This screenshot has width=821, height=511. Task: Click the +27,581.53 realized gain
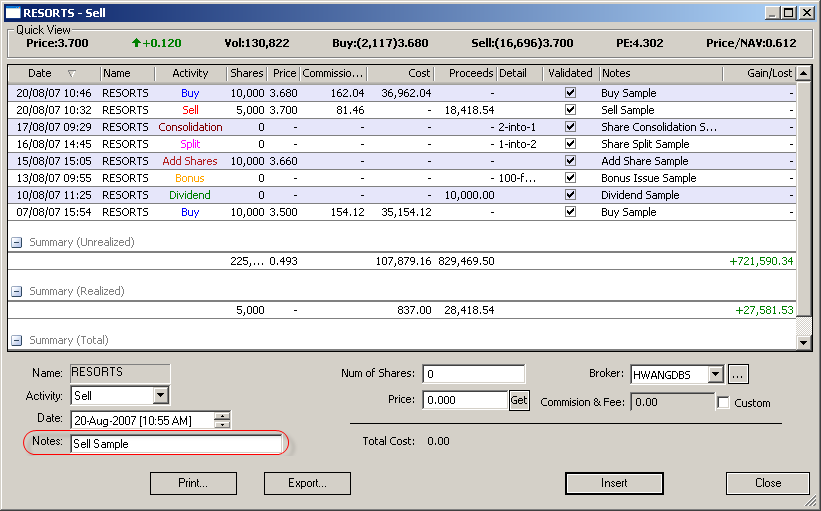[764, 310]
